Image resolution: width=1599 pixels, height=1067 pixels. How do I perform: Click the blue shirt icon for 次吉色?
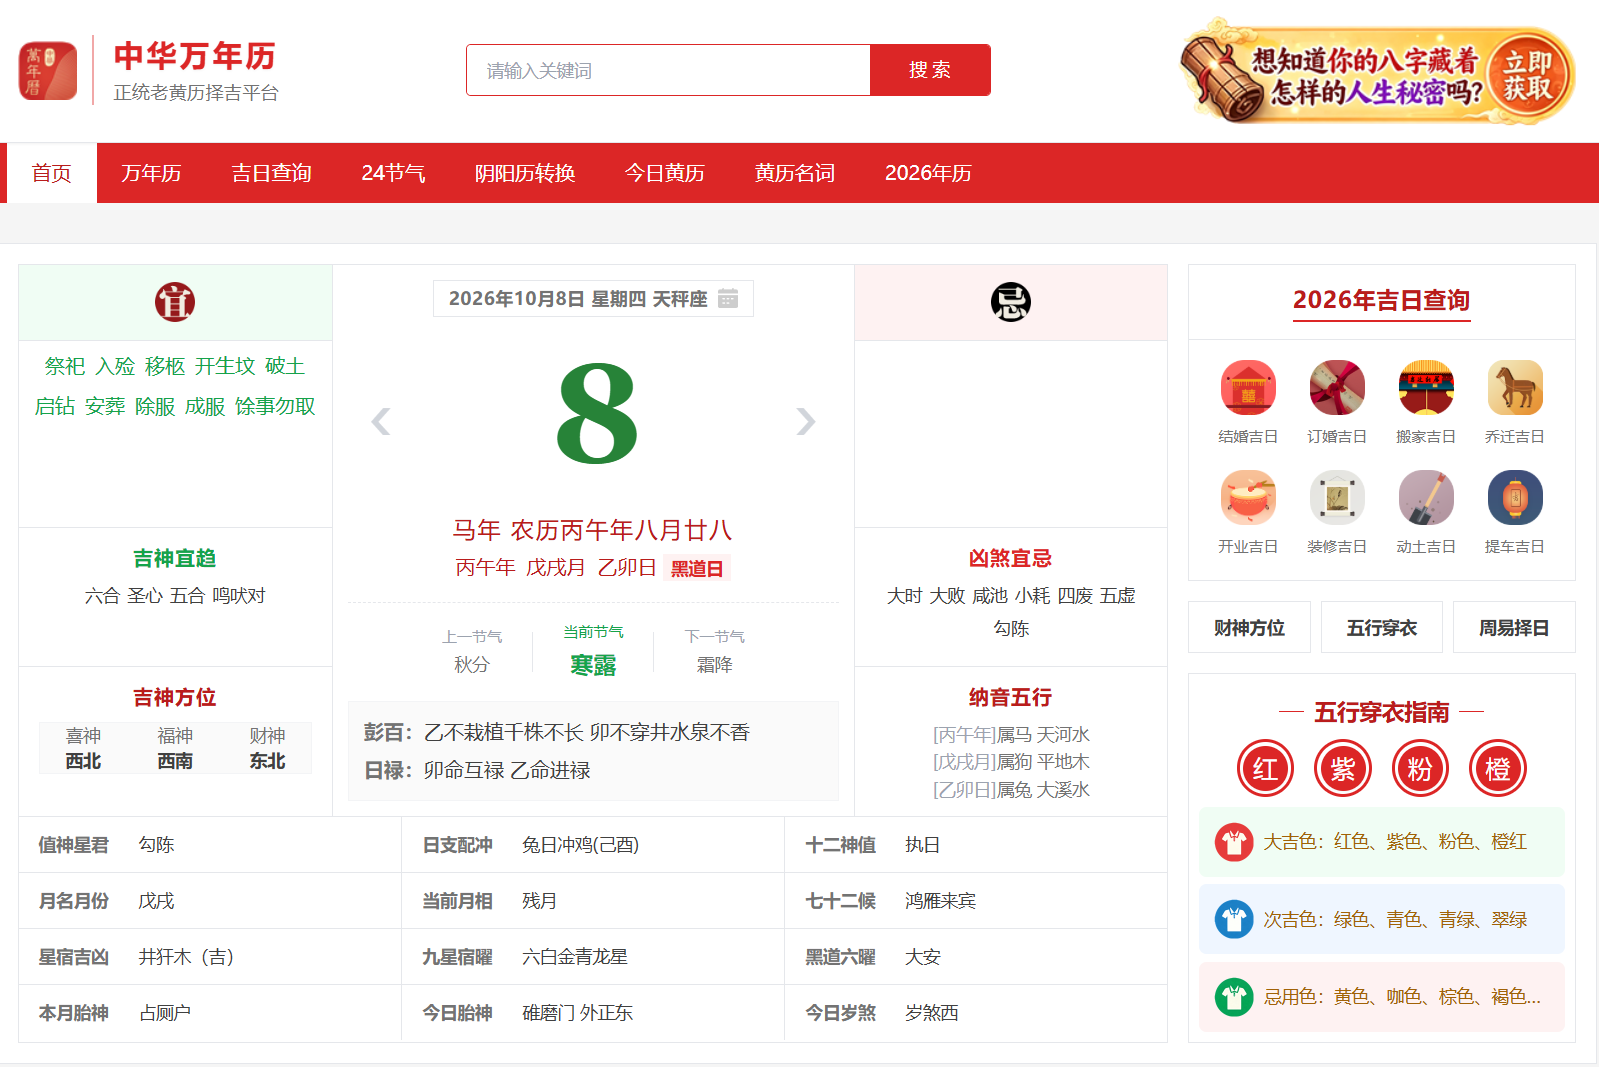pyautogui.click(x=1234, y=919)
